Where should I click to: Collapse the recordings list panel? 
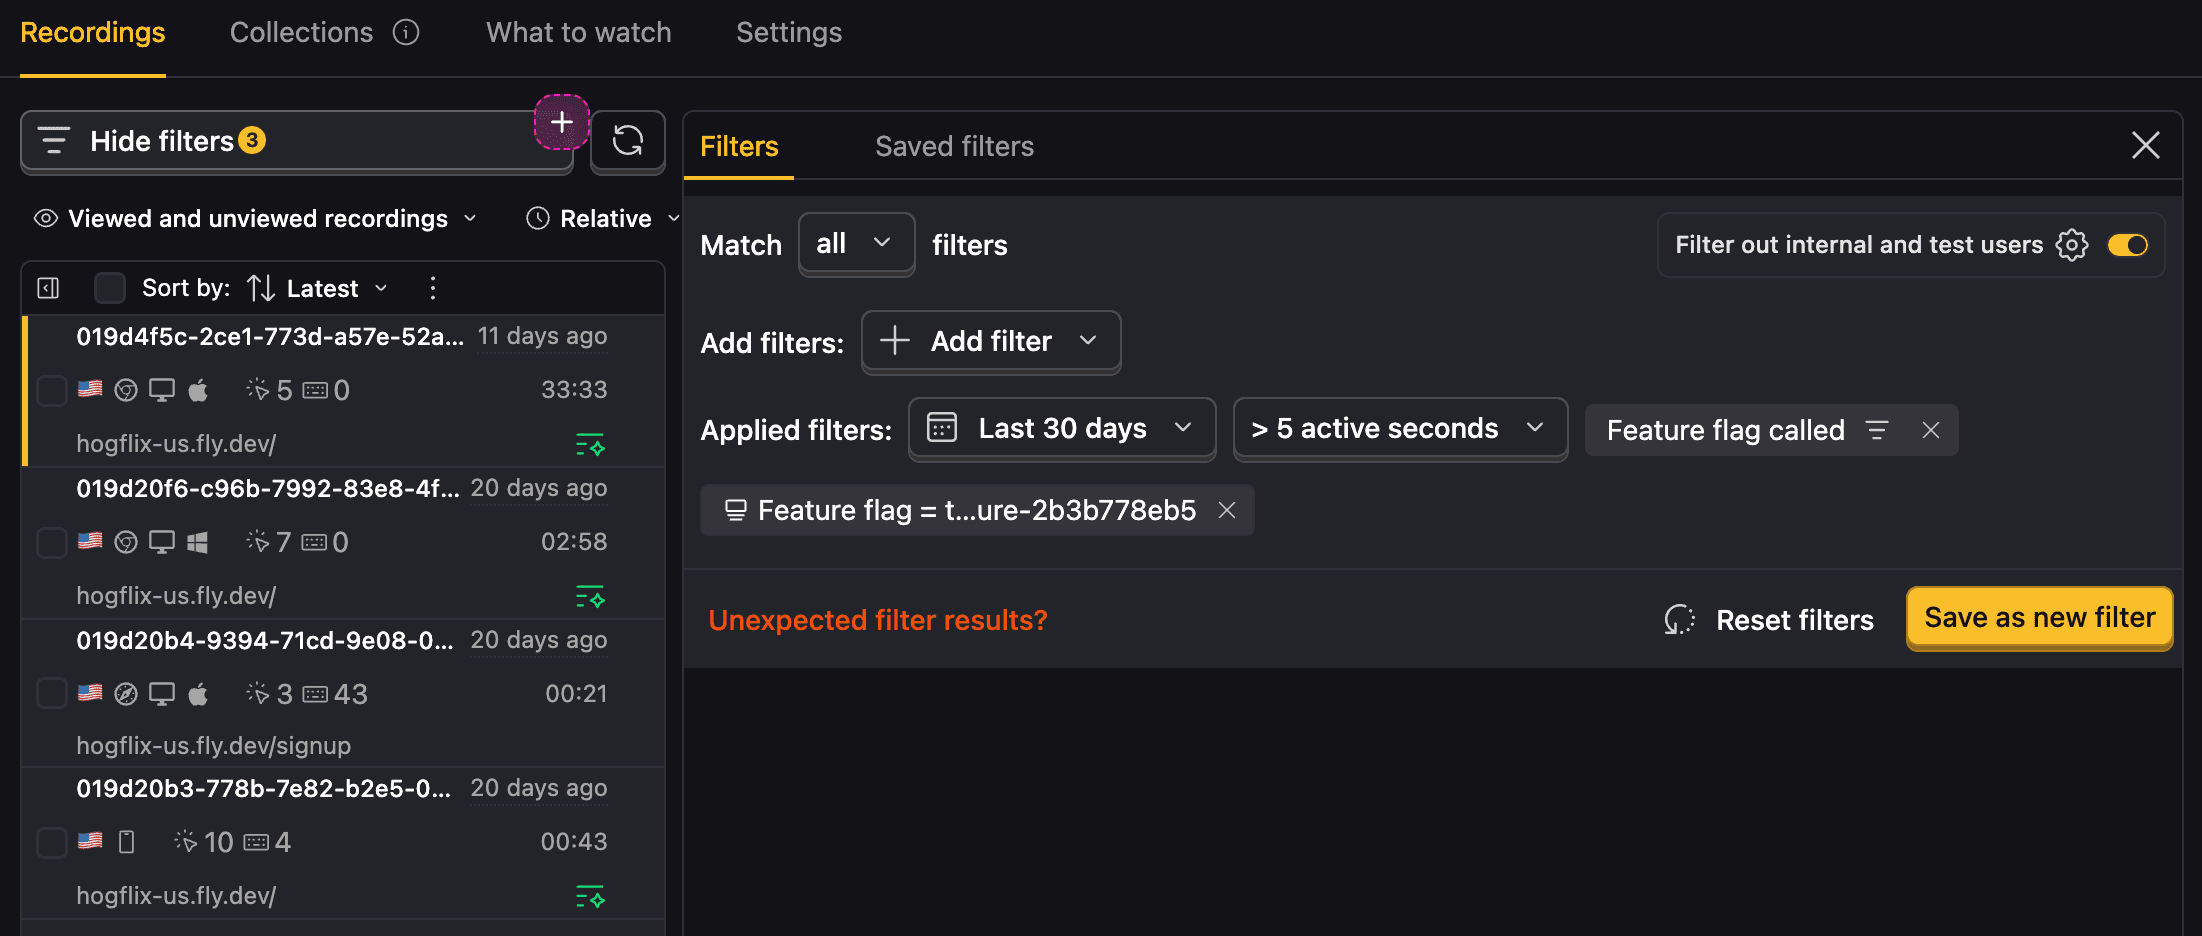tap(46, 287)
